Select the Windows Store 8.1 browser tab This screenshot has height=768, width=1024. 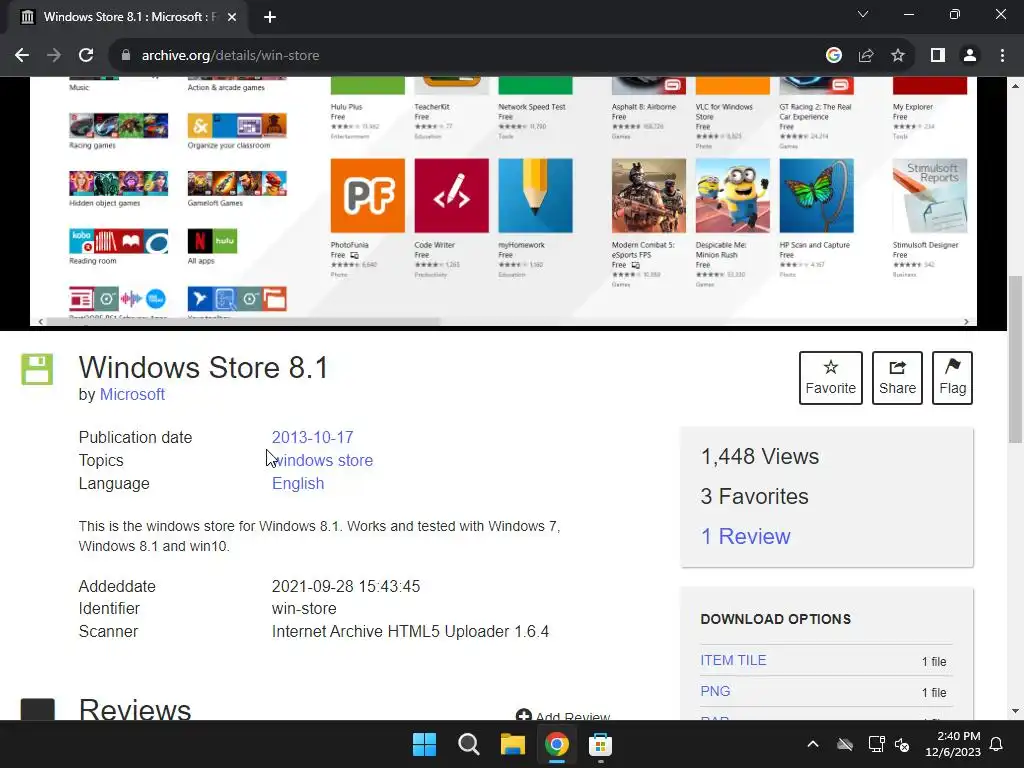(127, 18)
